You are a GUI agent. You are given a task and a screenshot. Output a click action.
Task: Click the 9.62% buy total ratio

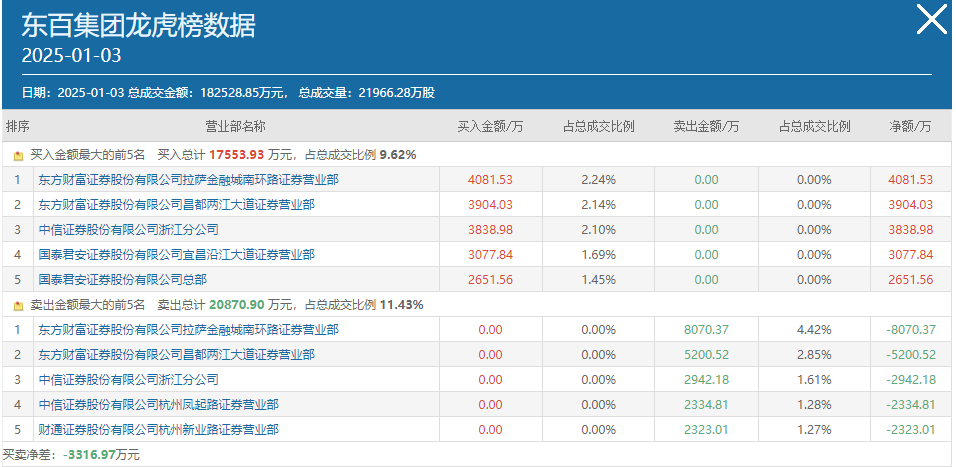click(398, 155)
